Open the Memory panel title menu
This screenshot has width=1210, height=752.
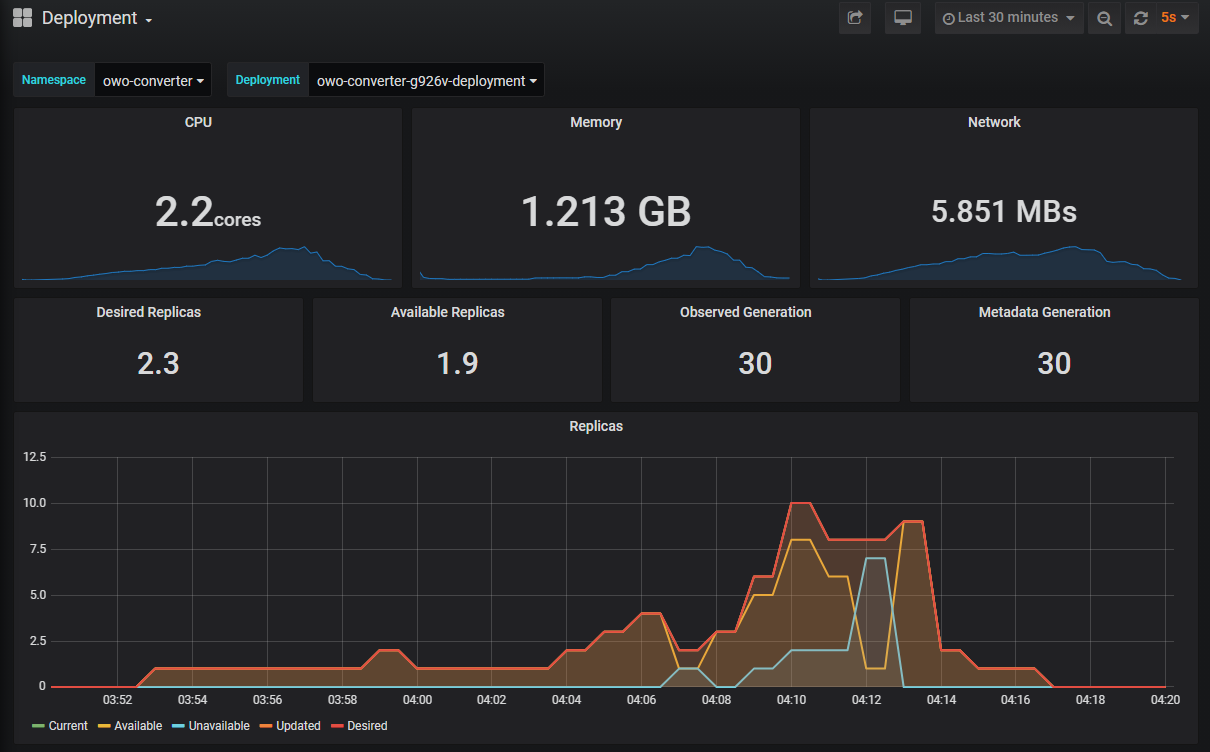(596, 122)
